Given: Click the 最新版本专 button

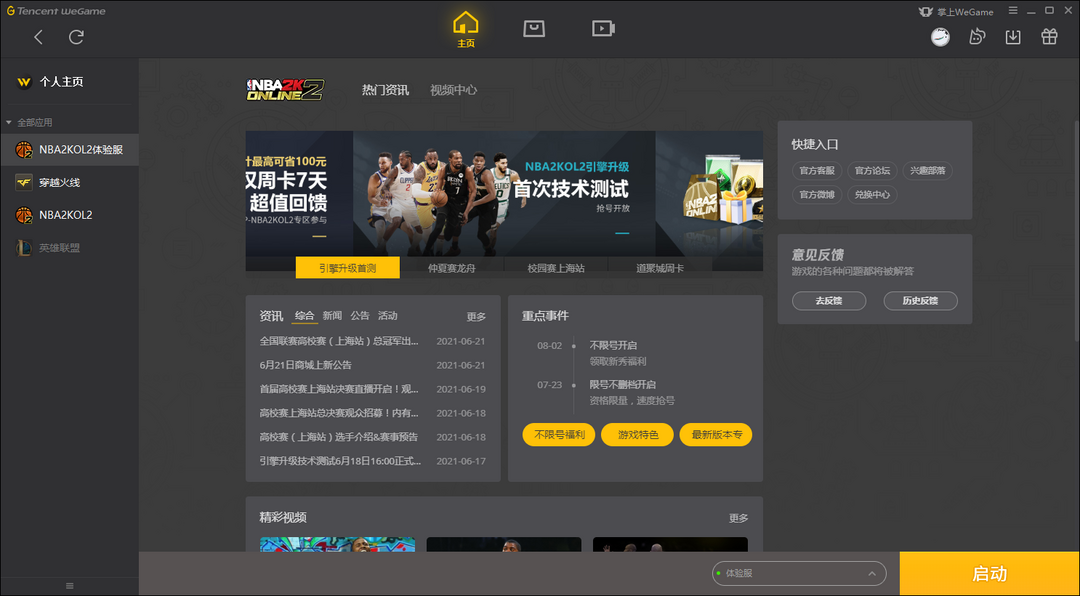Looking at the screenshot, I should [716, 435].
